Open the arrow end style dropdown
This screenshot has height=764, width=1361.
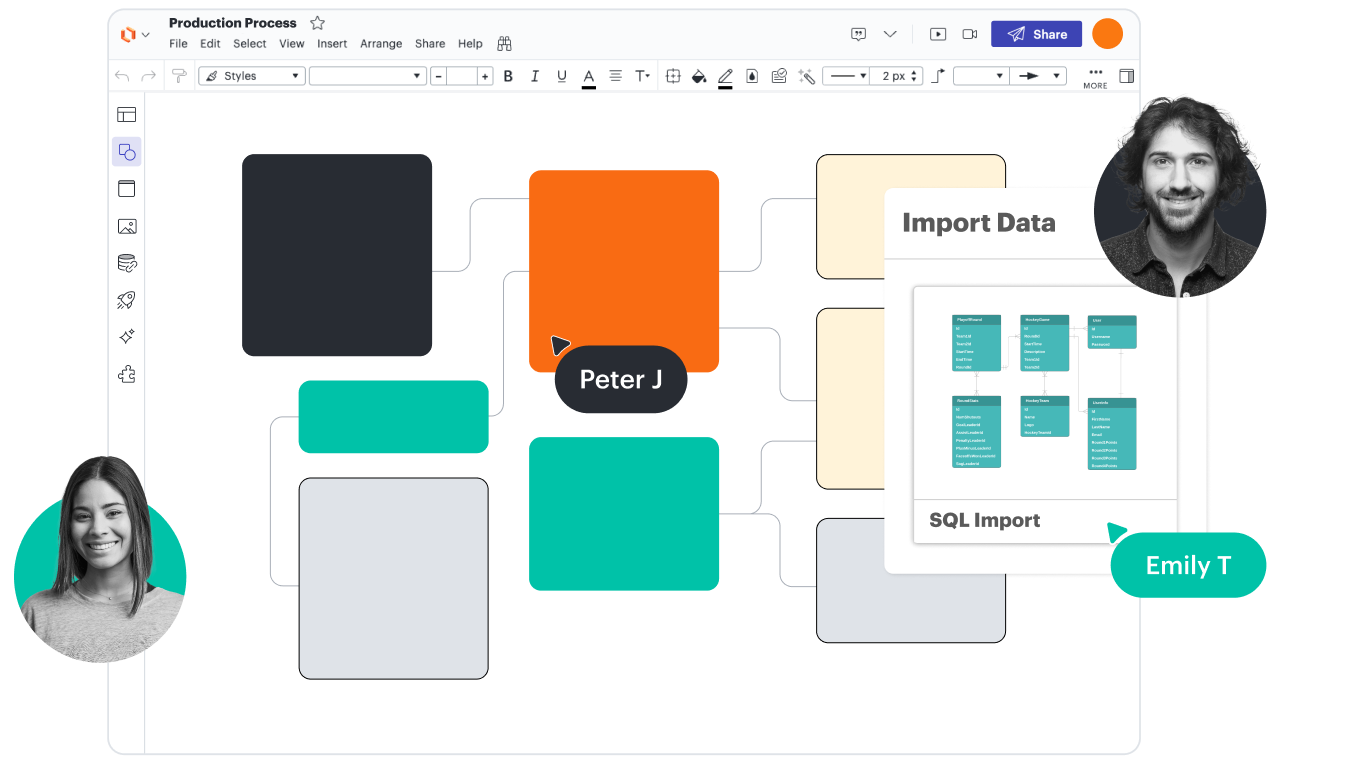tap(1038, 76)
